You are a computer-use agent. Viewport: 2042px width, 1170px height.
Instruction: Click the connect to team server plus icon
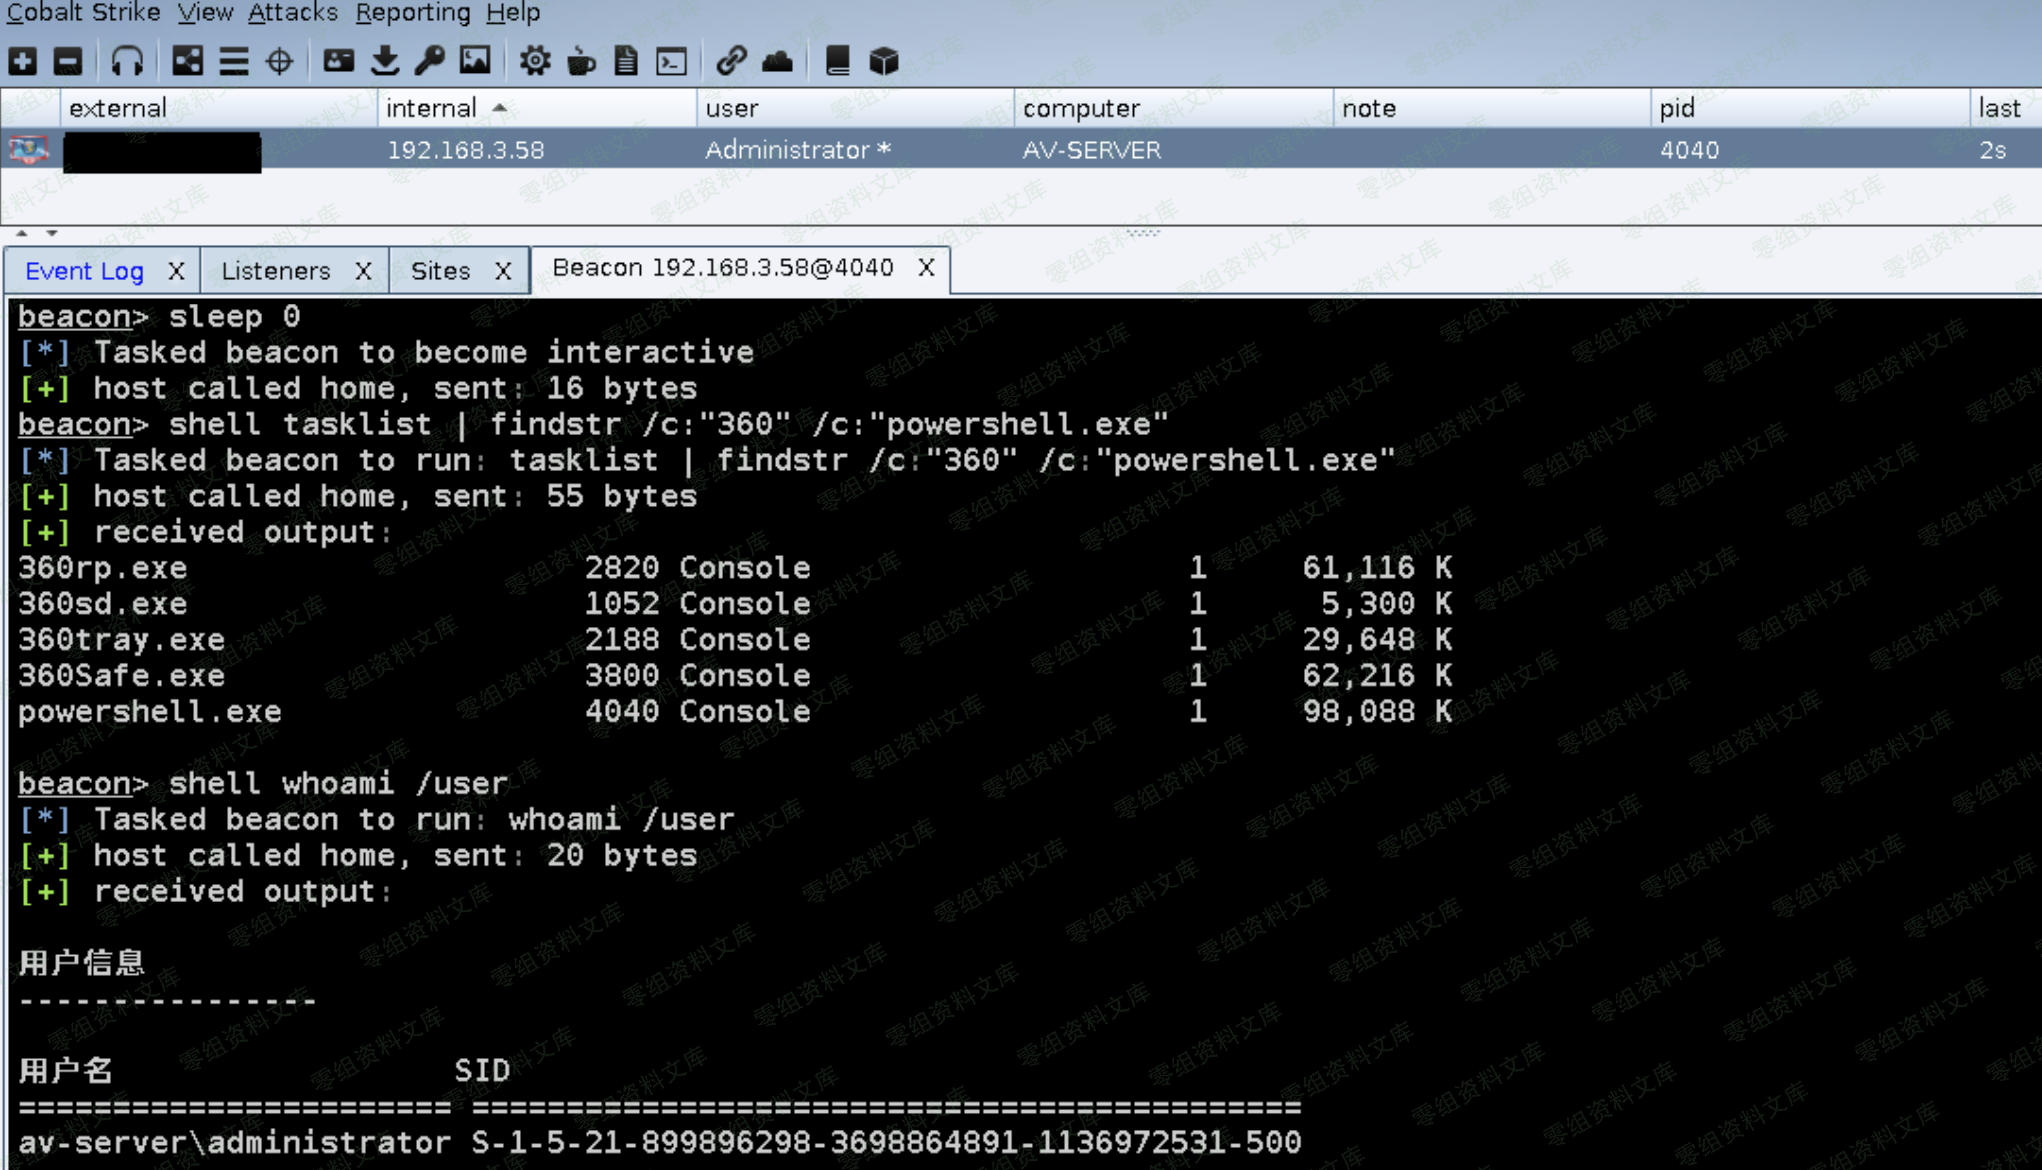23,62
